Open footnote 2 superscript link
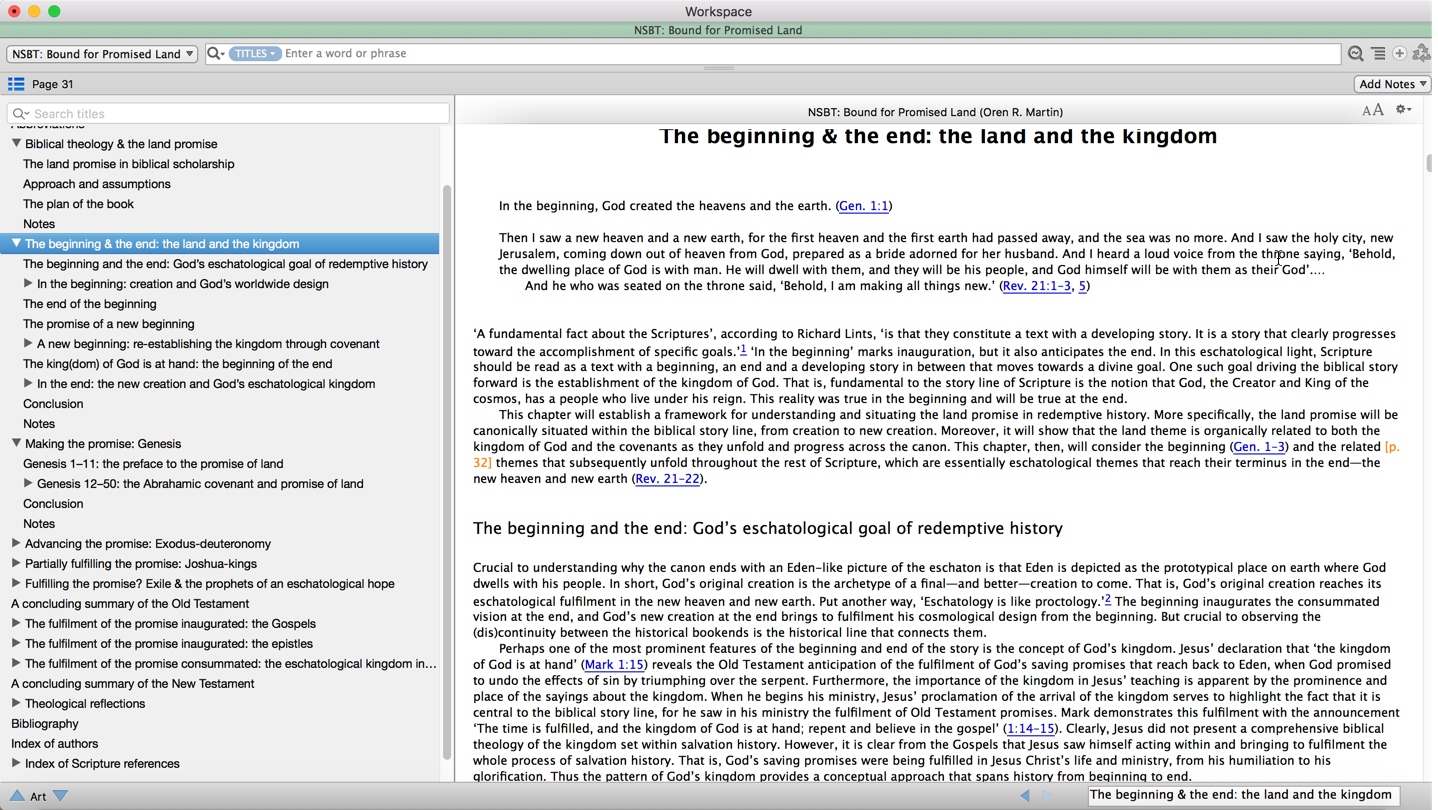1438x810 pixels. click(x=1107, y=599)
